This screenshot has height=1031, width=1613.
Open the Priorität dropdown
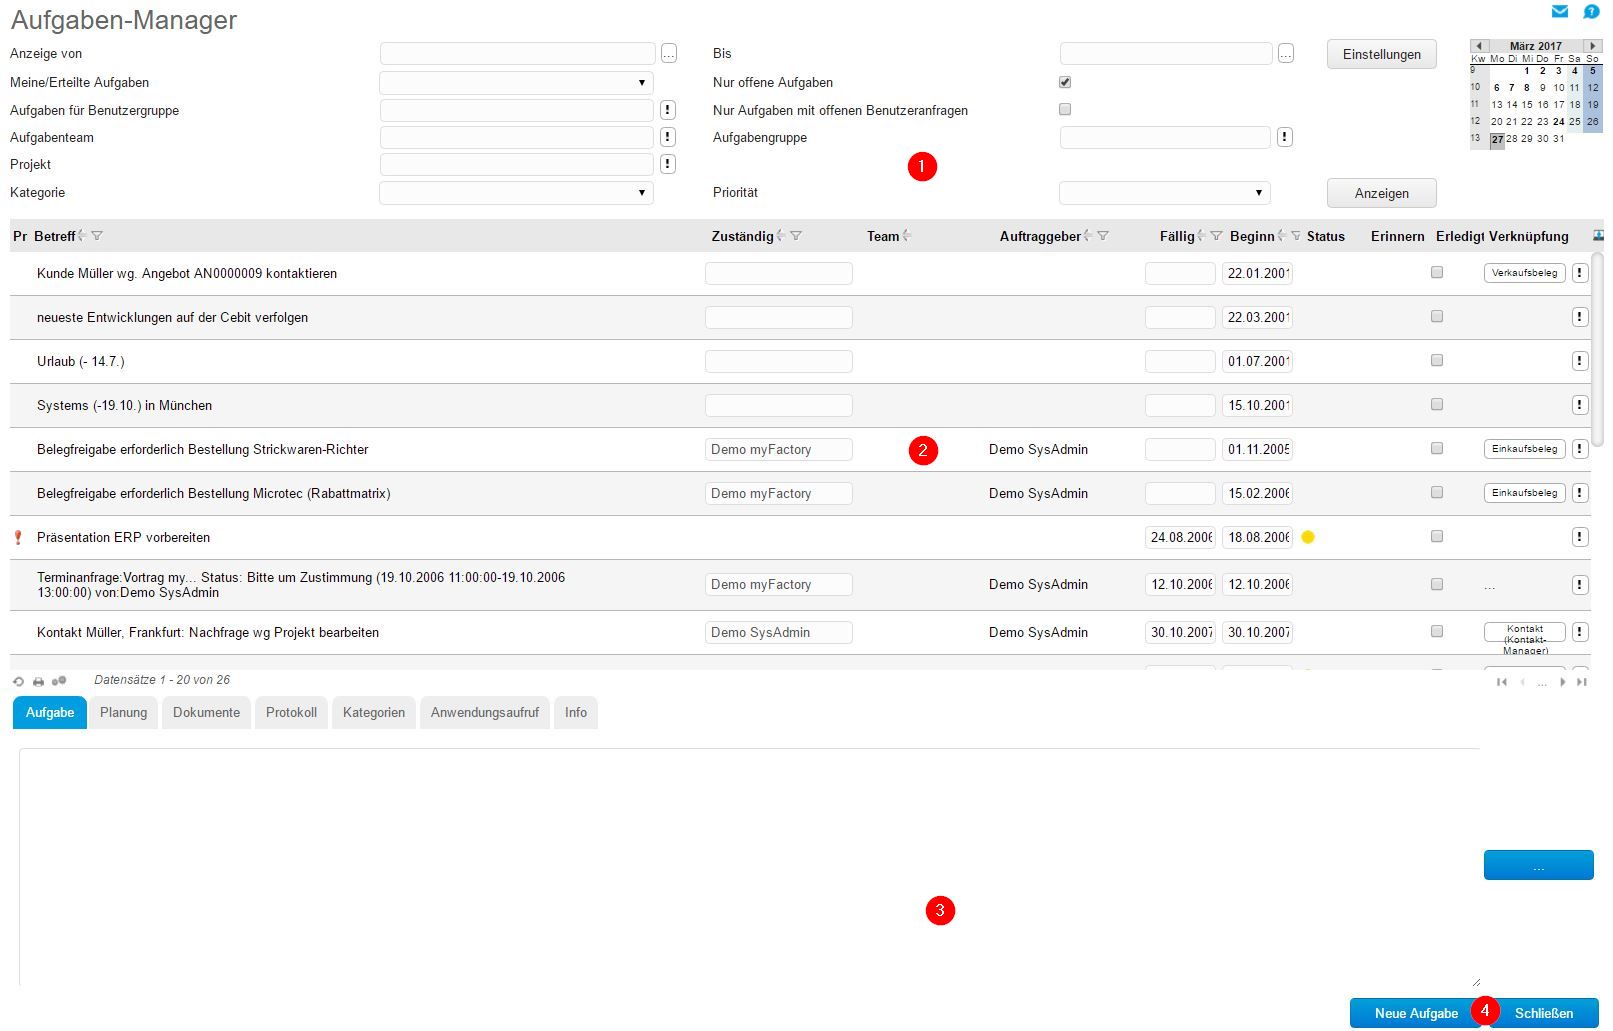(x=1164, y=193)
